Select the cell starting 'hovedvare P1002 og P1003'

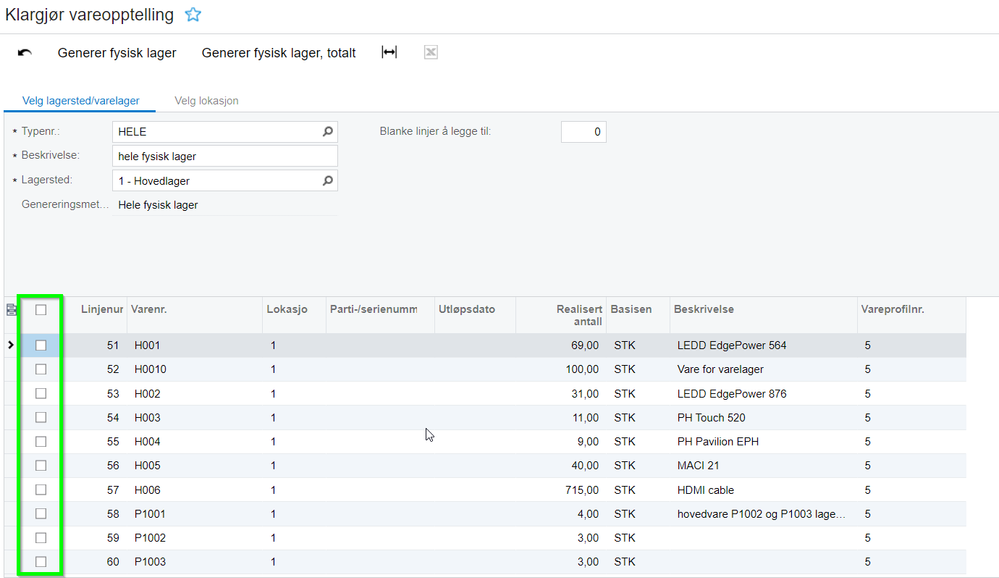761,514
